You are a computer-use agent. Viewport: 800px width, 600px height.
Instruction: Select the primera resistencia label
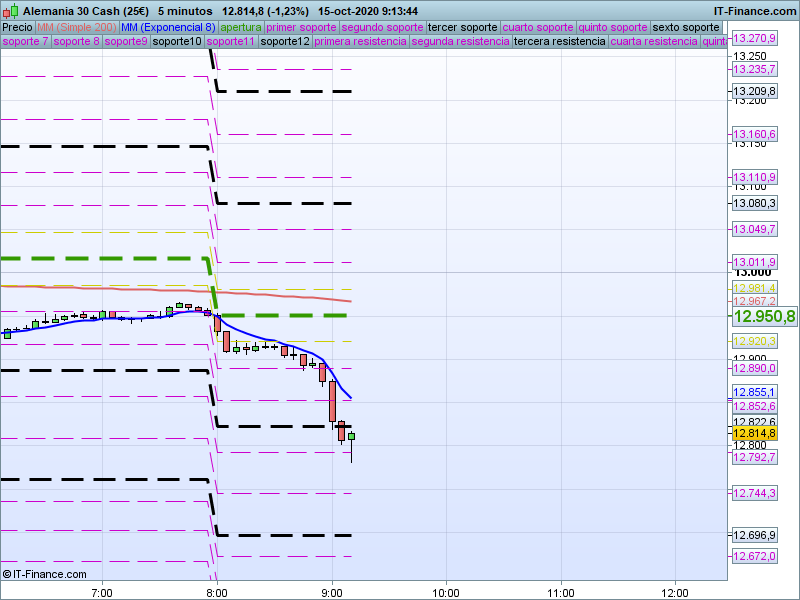pos(360,42)
